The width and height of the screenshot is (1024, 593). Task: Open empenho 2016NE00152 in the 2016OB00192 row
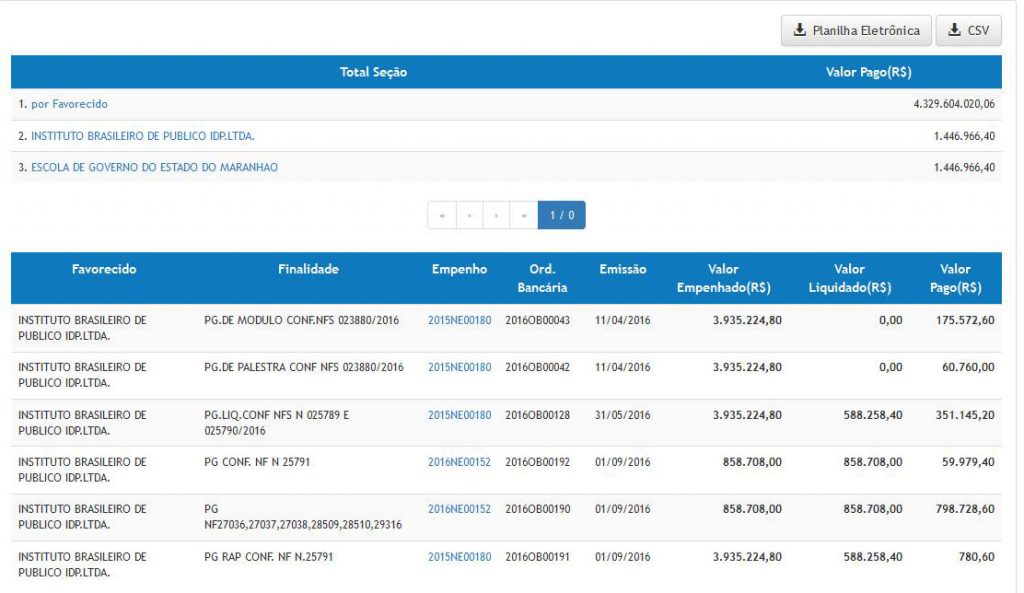pos(459,462)
